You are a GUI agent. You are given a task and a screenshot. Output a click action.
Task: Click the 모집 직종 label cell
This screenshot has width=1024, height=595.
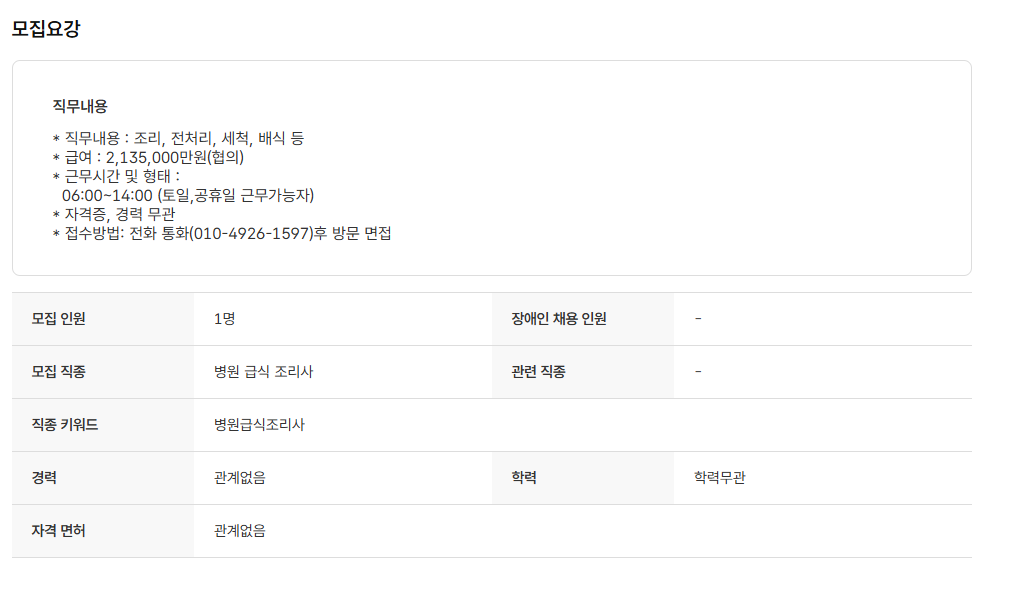tap(58, 372)
